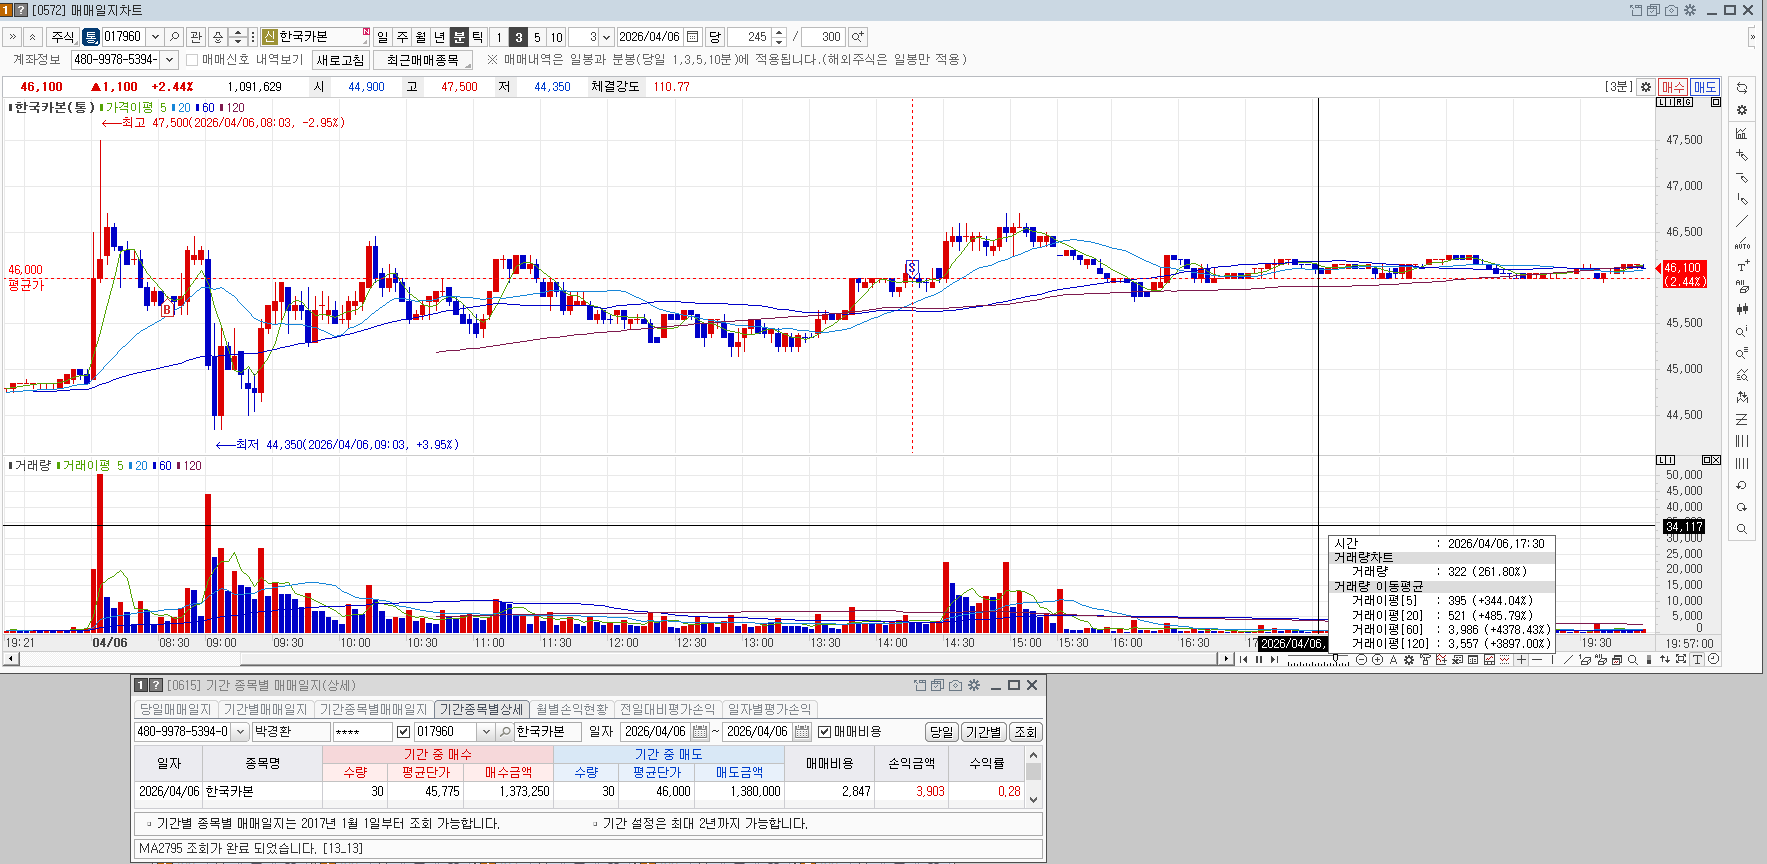Open the end date calendar in journal window

[x=802, y=732]
